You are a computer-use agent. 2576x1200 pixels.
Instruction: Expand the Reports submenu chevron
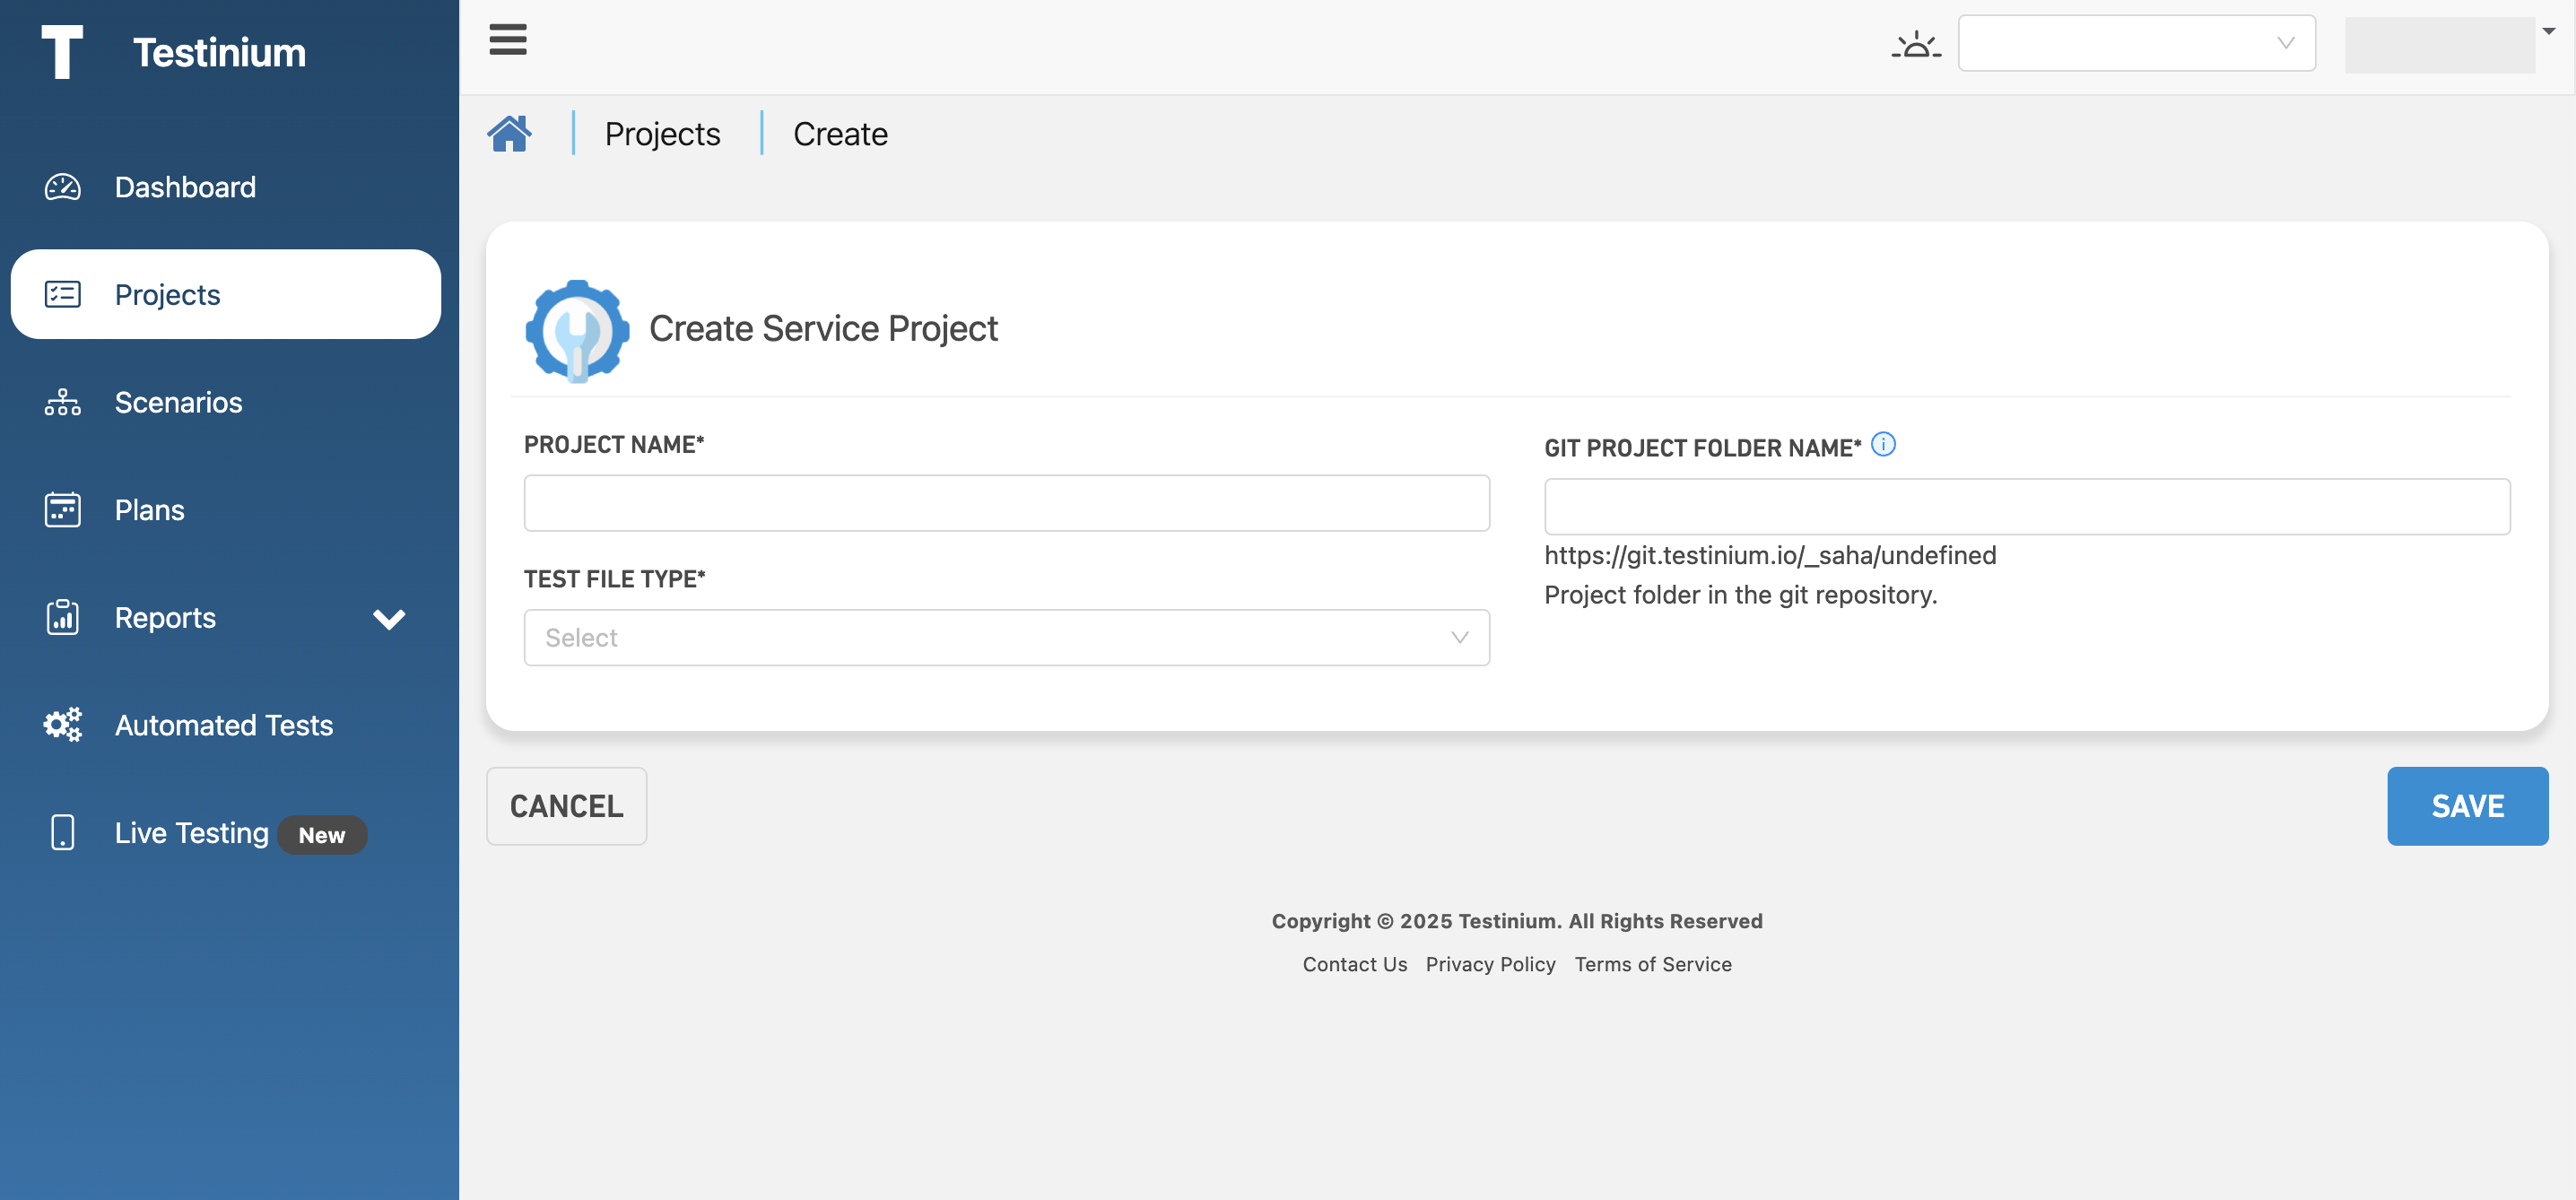[x=389, y=619]
